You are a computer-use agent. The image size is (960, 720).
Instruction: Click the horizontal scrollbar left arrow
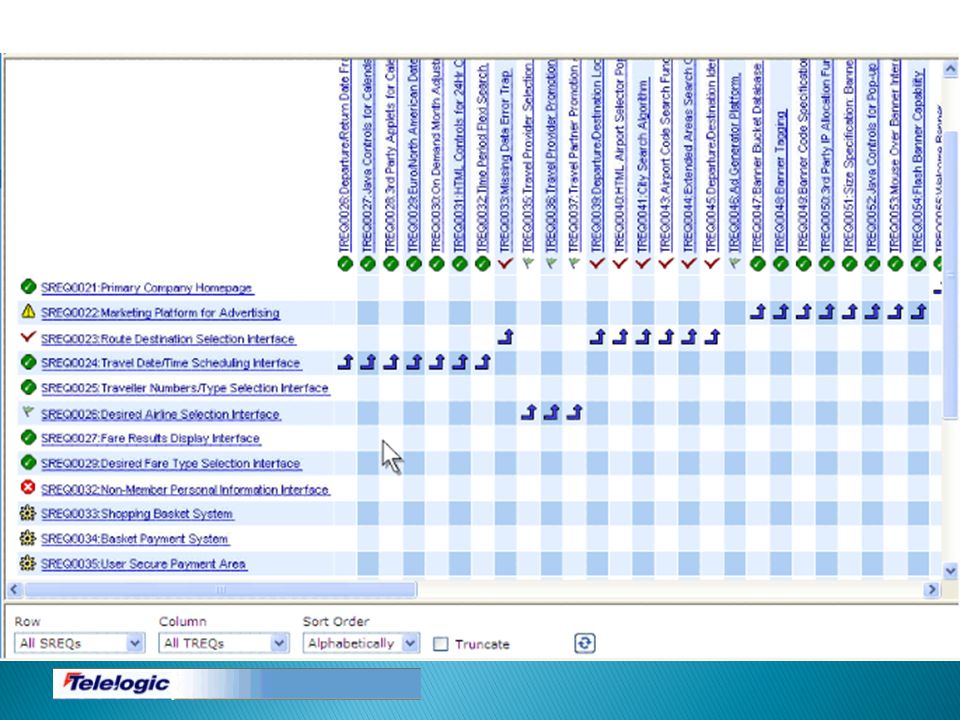point(14,589)
